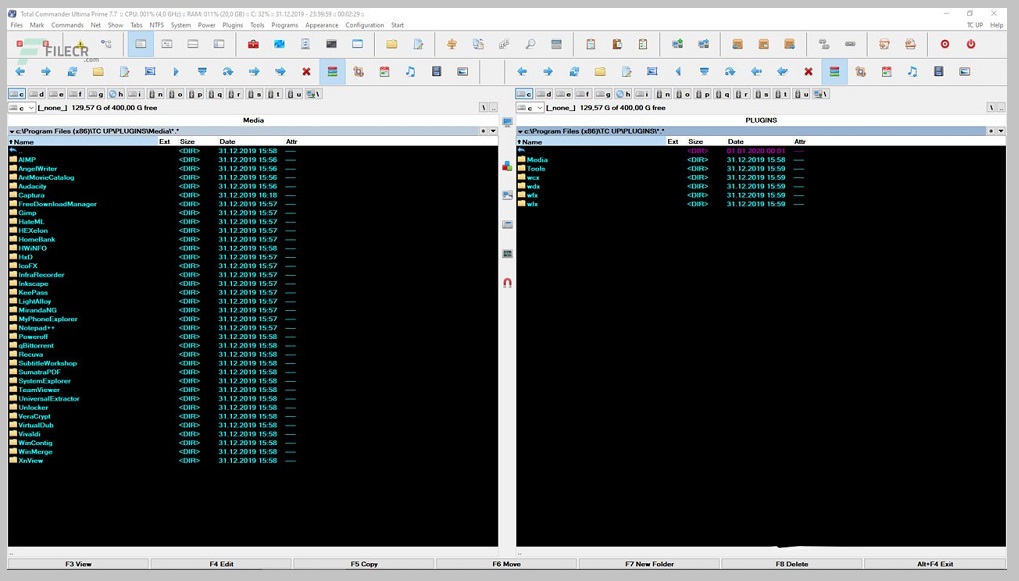Viewport: 1019px width, 581px height.
Task: Open the left panel drive dropdown
Action: click(x=21, y=108)
